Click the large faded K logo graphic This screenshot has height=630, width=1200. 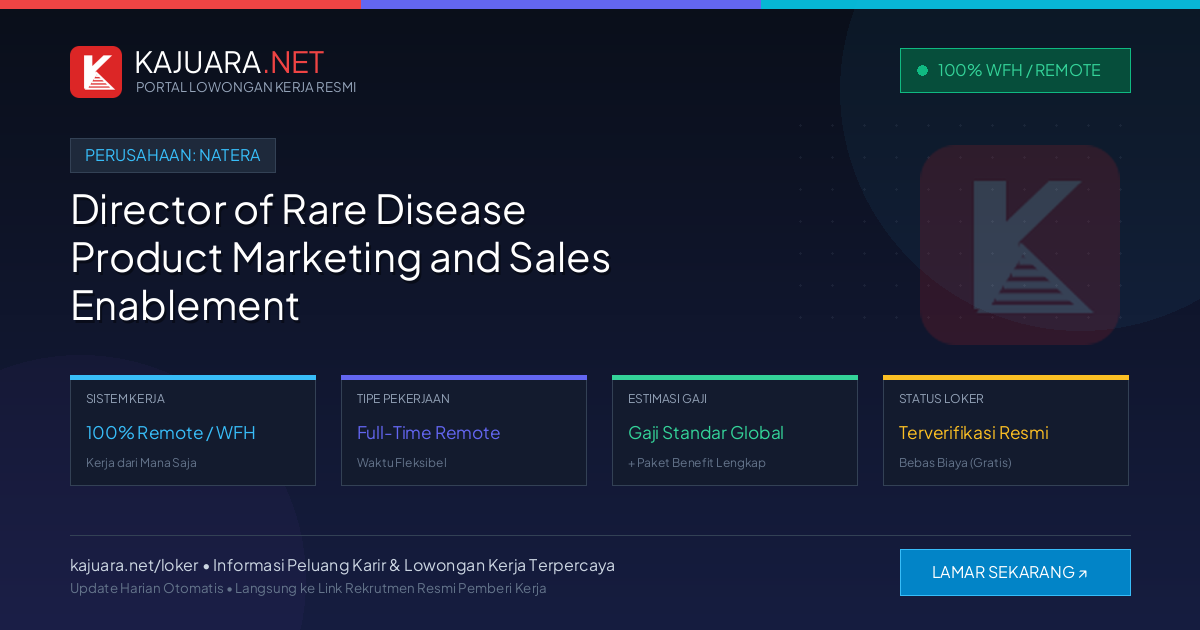[x=1020, y=245]
